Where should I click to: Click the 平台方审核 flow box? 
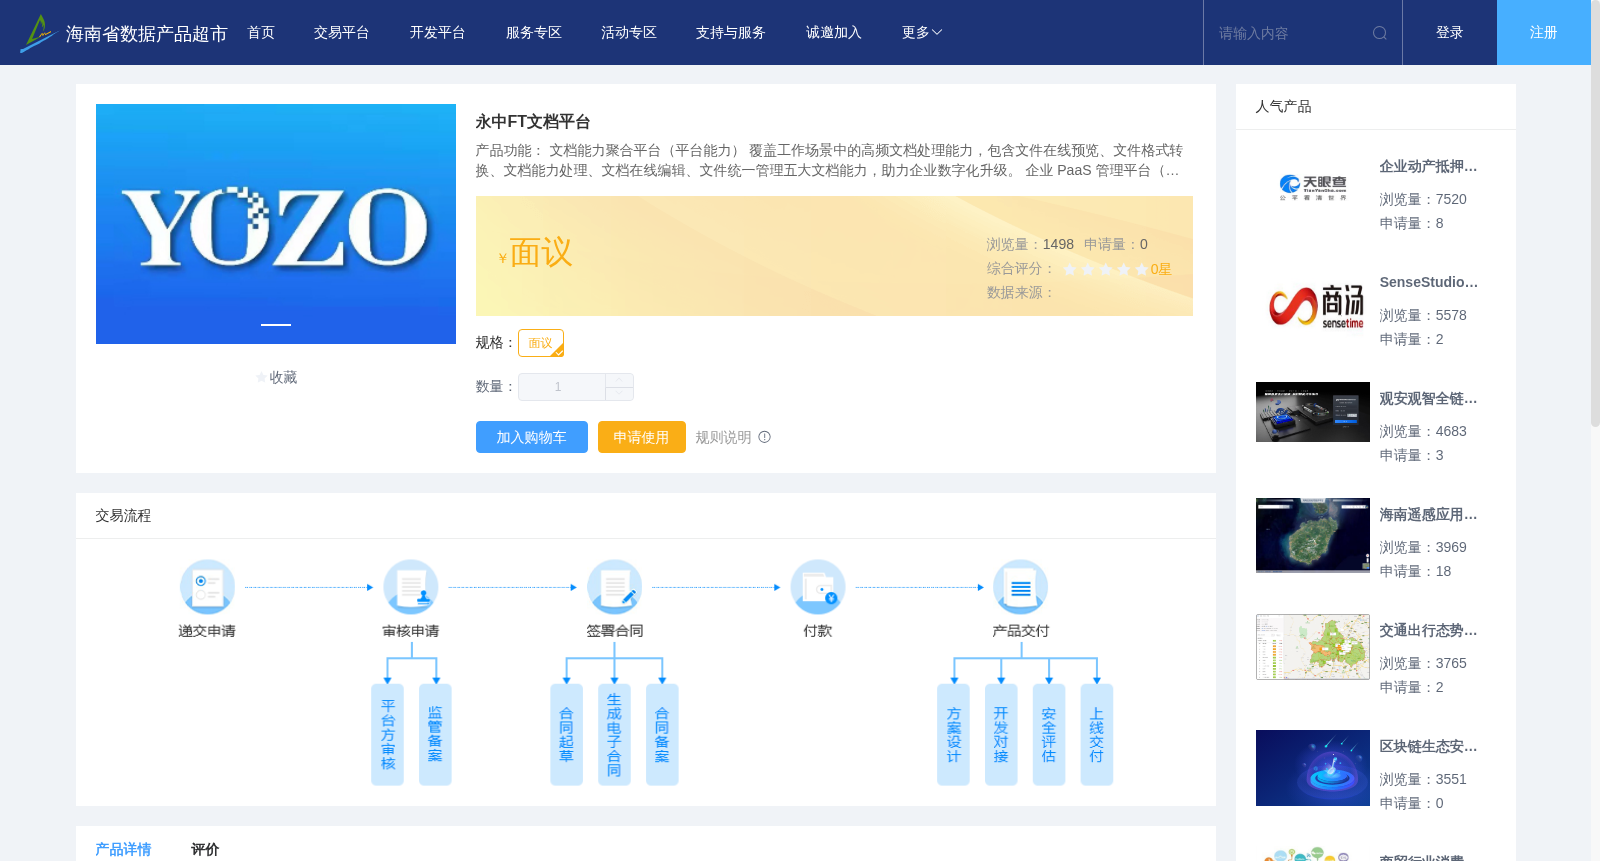click(388, 735)
